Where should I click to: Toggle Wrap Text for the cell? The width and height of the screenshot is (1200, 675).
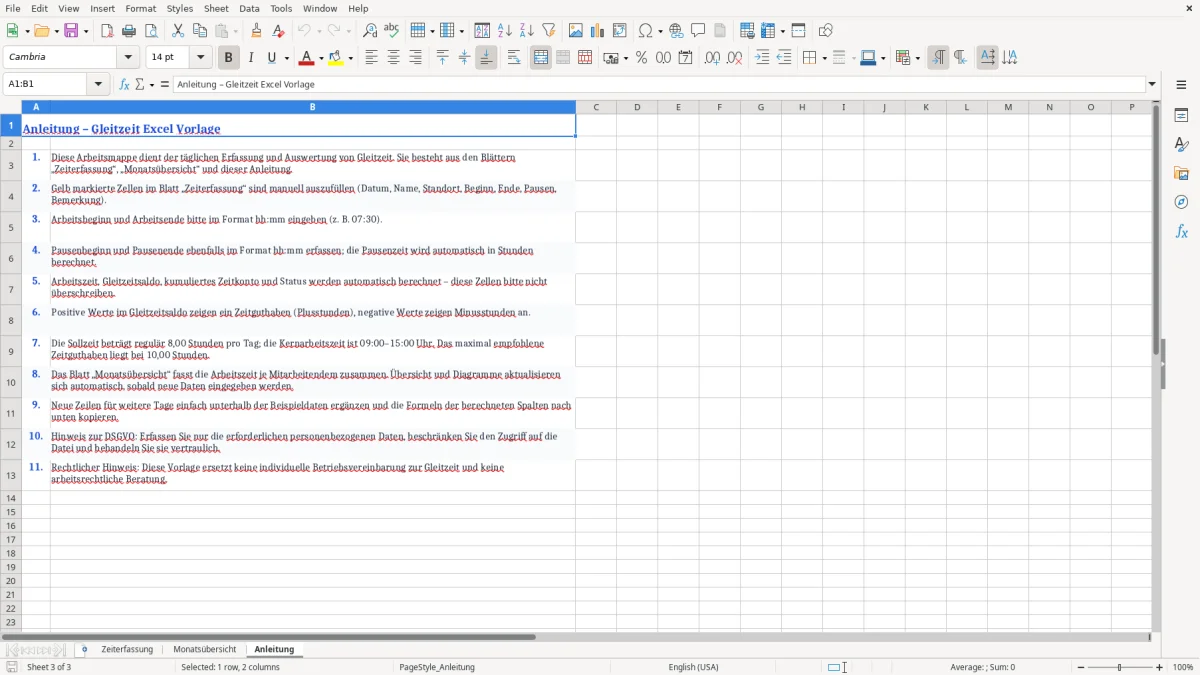513,58
